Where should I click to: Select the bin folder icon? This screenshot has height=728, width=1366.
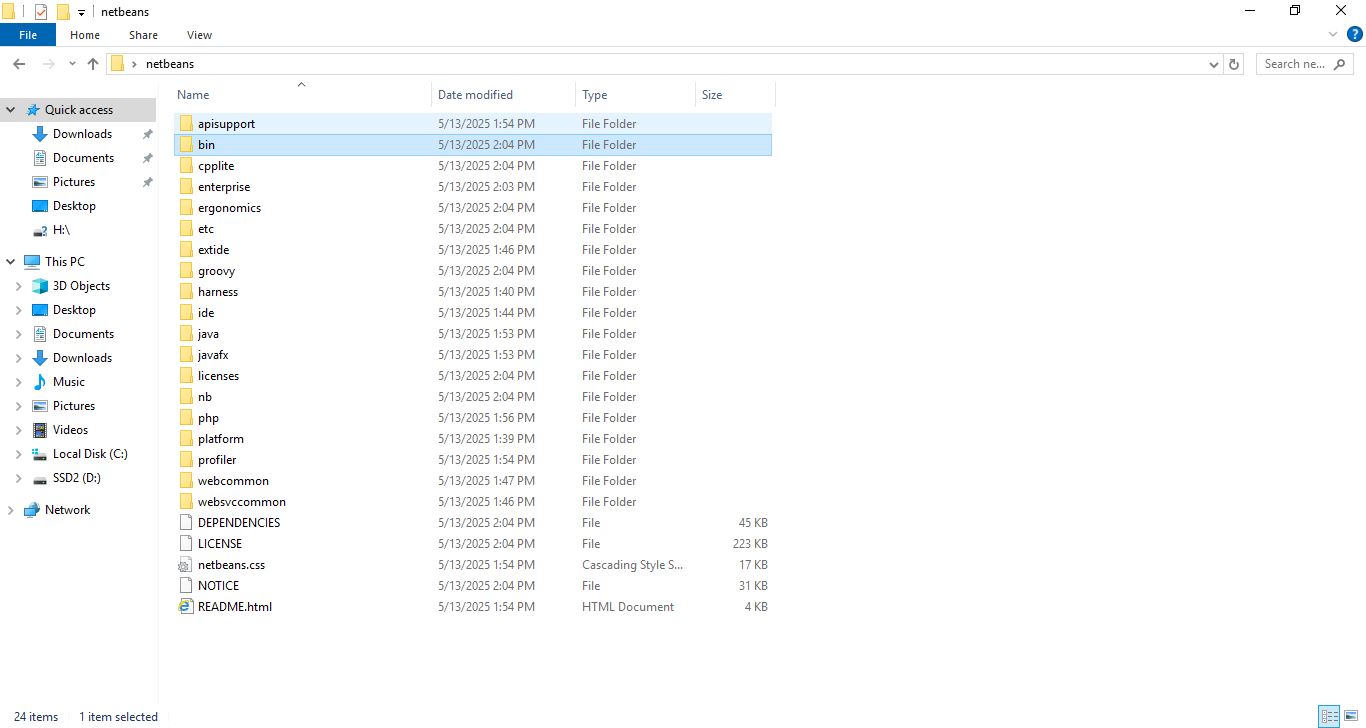click(186, 145)
